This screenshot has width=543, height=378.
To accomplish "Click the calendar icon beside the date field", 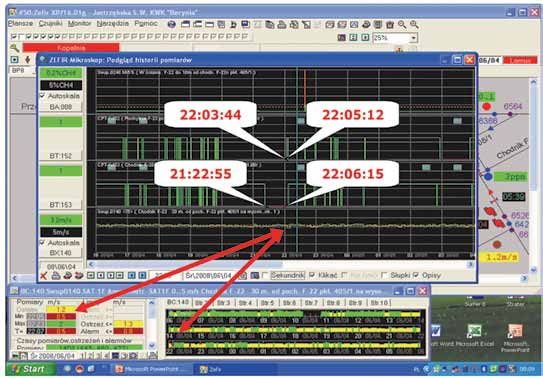I will (x=243, y=276).
